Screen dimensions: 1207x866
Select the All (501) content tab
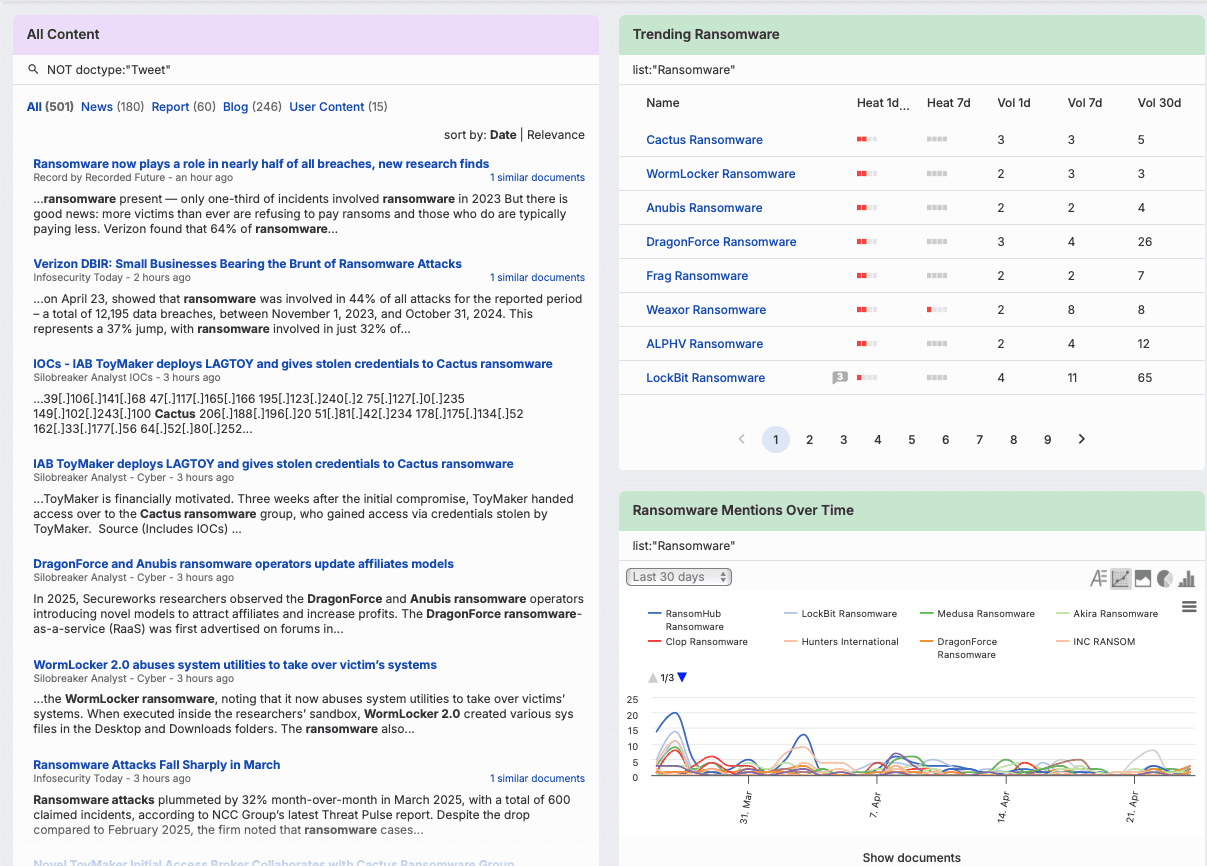(x=50, y=107)
